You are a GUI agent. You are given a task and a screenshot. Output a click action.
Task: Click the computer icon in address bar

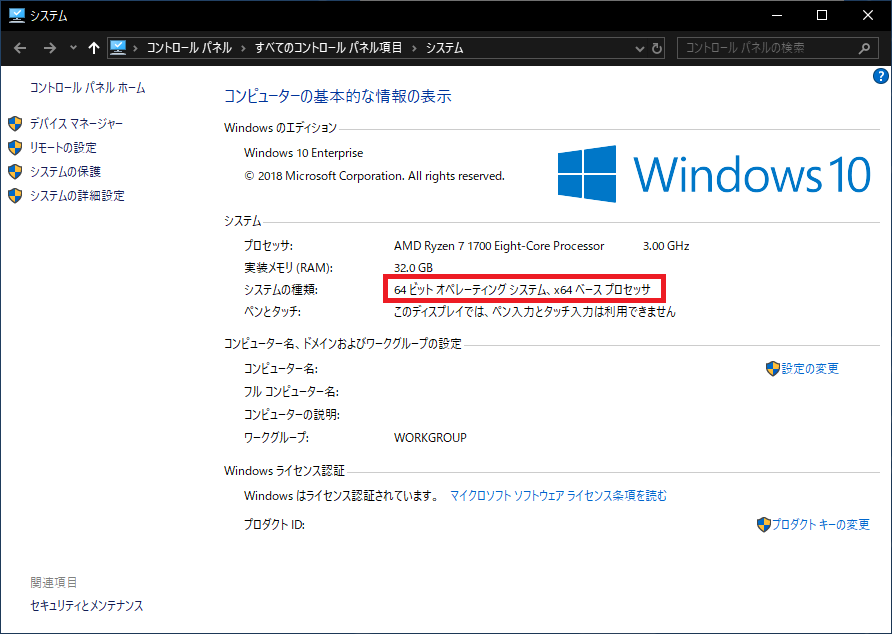click(x=118, y=48)
